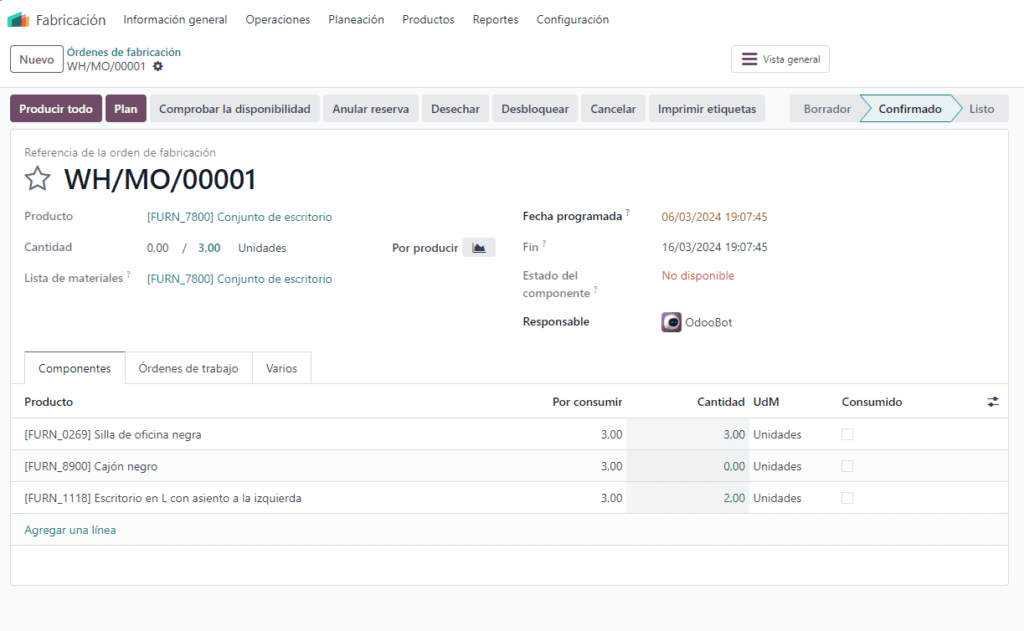Click the Producir todo button

click(55, 108)
